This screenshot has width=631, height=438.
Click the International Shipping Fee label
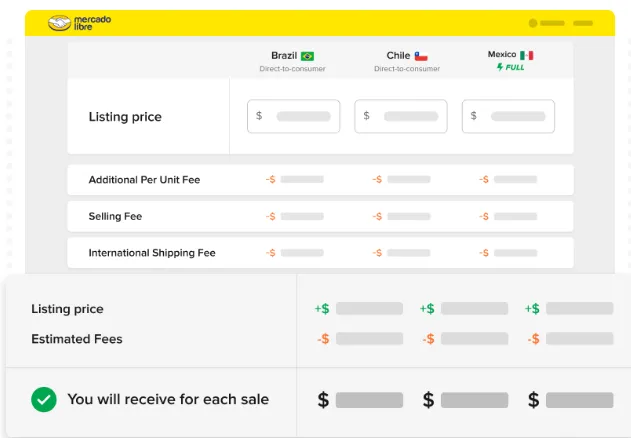point(152,253)
